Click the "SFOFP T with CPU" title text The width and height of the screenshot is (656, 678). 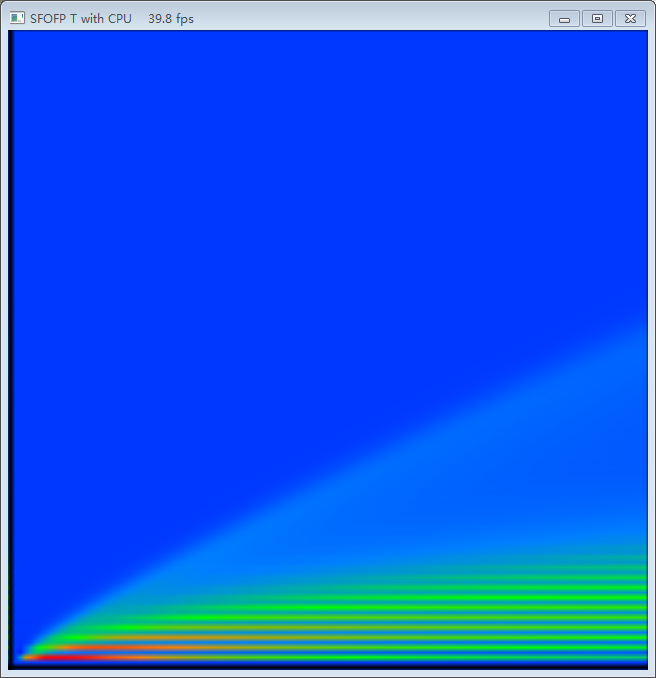(x=81, y=18)
